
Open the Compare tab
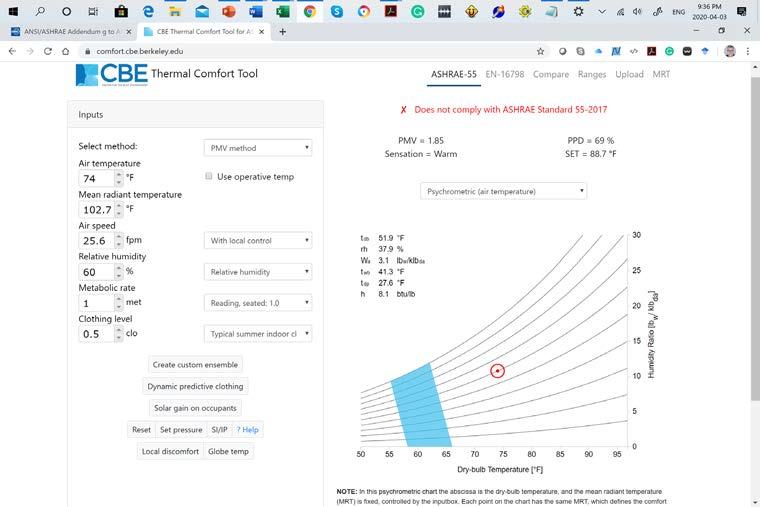tap(551, 74)
